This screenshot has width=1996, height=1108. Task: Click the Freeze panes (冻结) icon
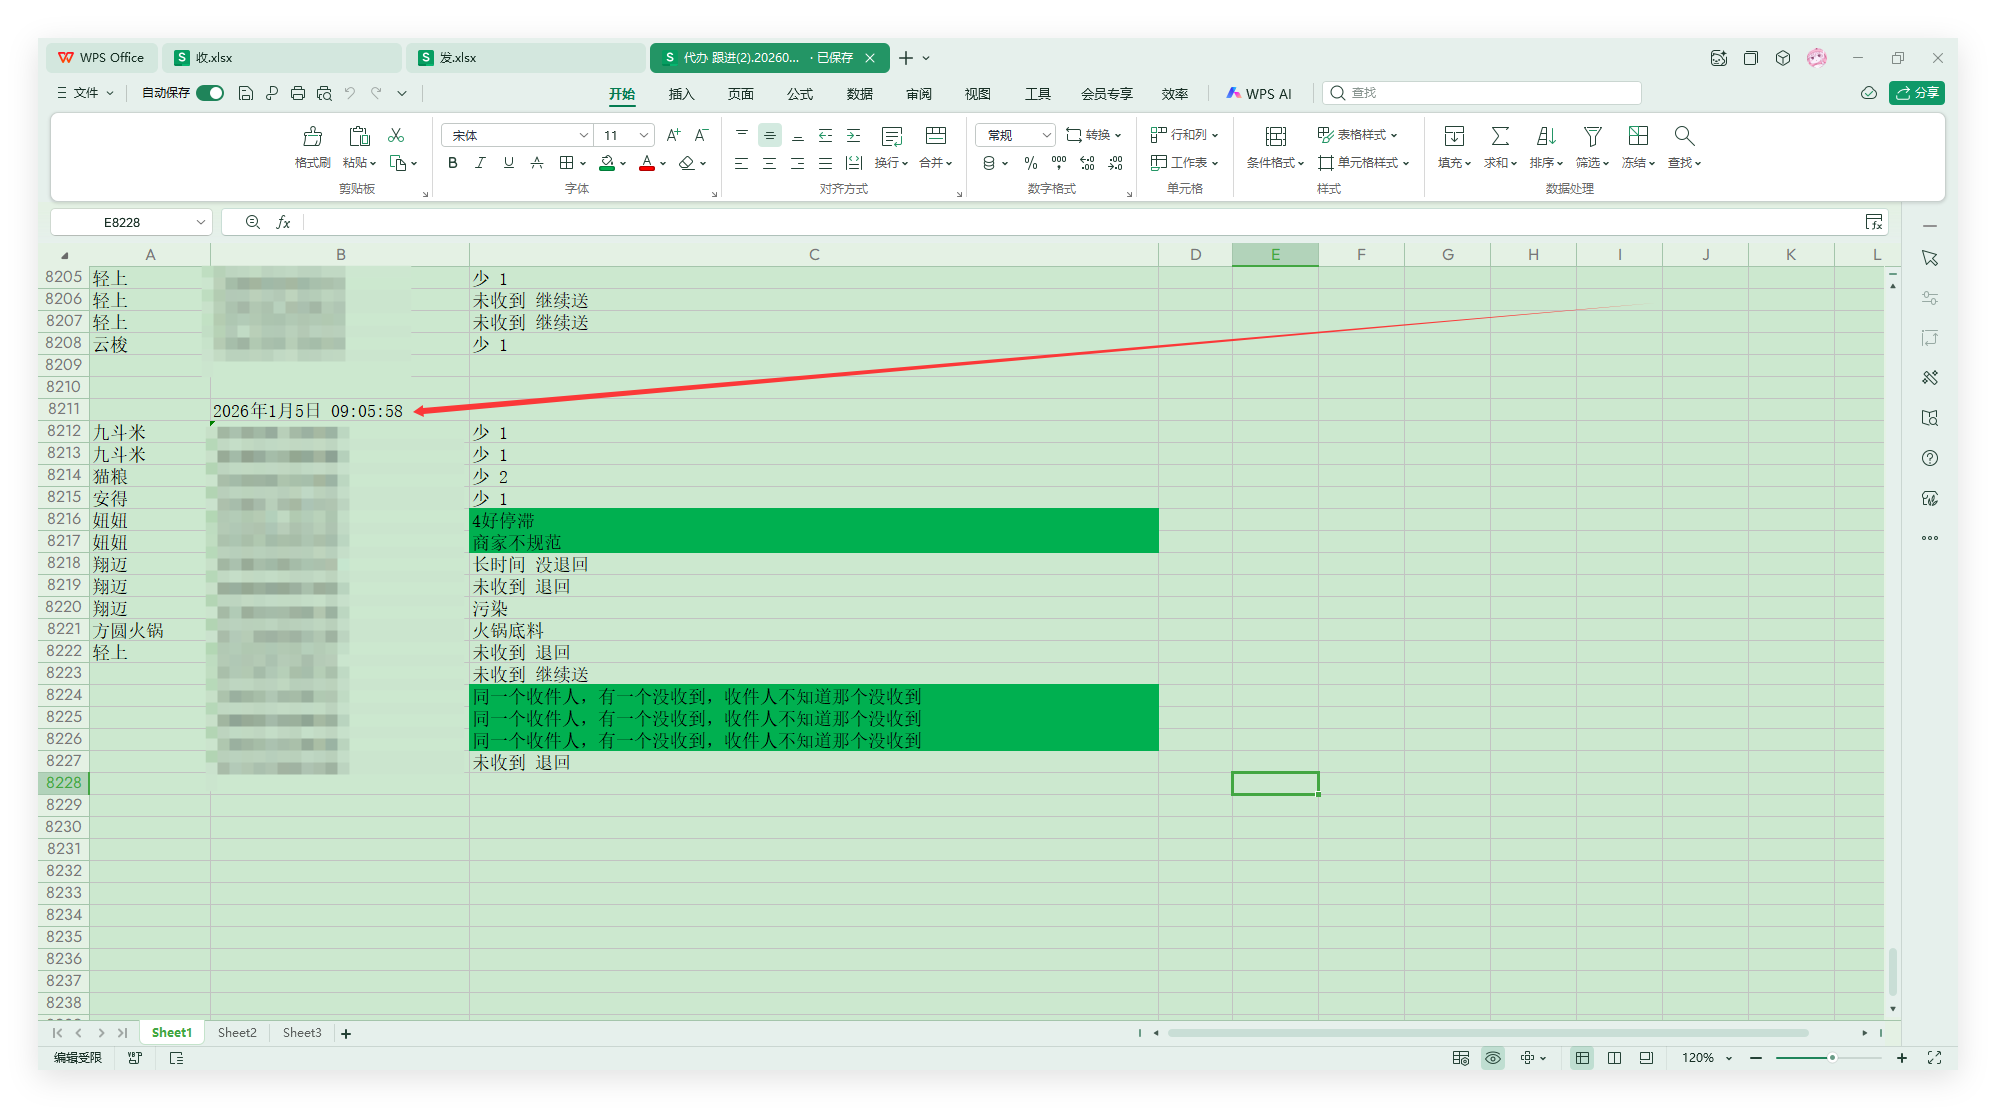coord(1638,137)
